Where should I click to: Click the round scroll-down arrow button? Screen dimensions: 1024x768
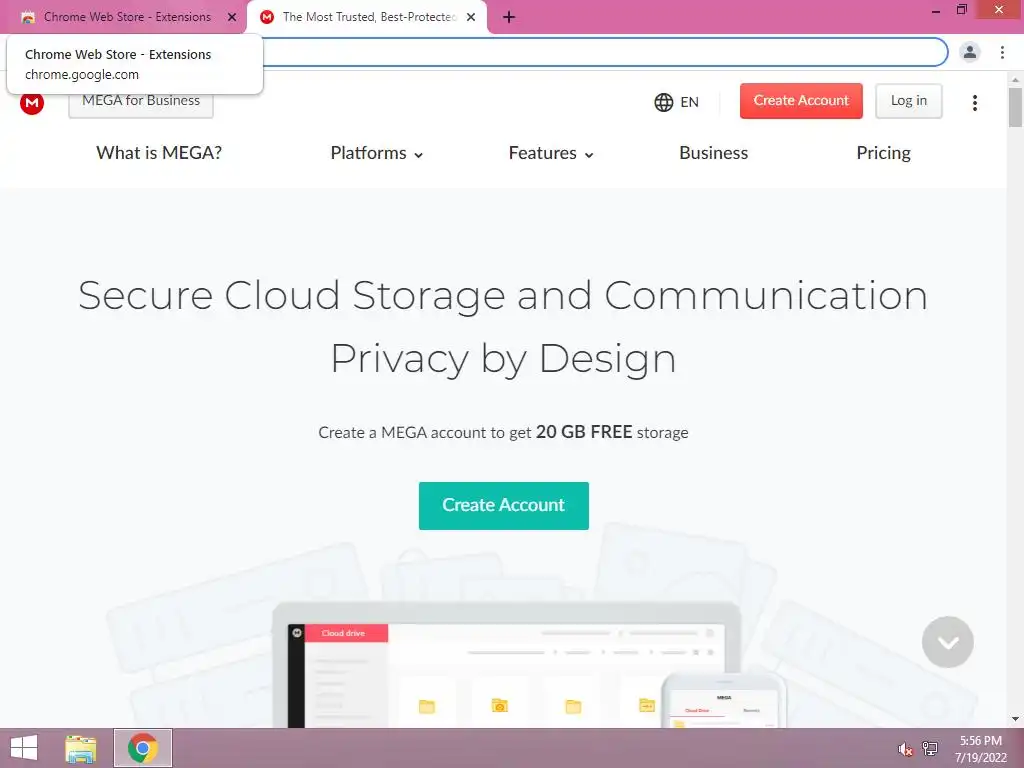tap(948, 642)
